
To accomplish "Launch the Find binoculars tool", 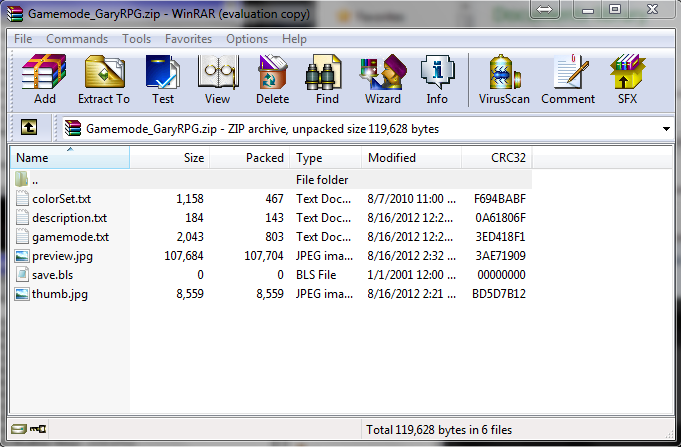I will (327, 80).
